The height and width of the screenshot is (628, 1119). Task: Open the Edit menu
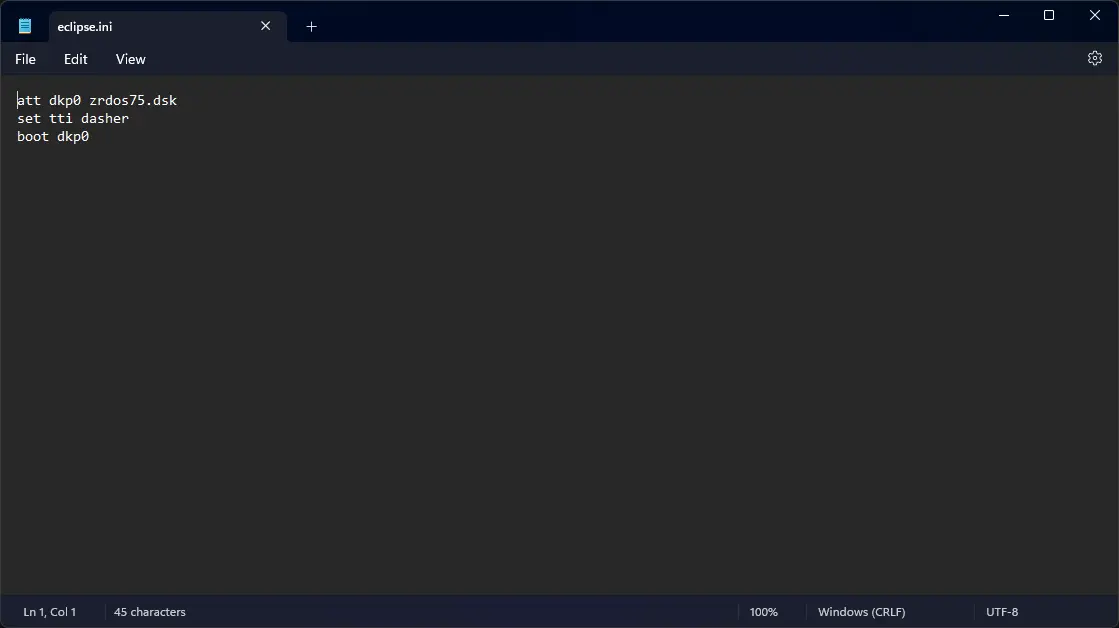click(x=76, y=59)
